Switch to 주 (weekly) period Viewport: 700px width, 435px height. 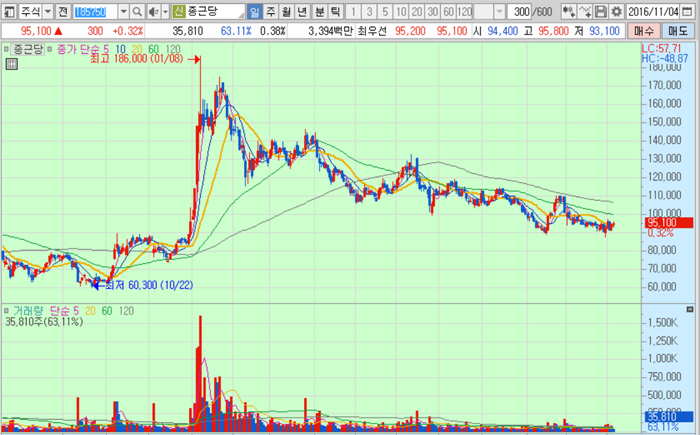(271, 12)
